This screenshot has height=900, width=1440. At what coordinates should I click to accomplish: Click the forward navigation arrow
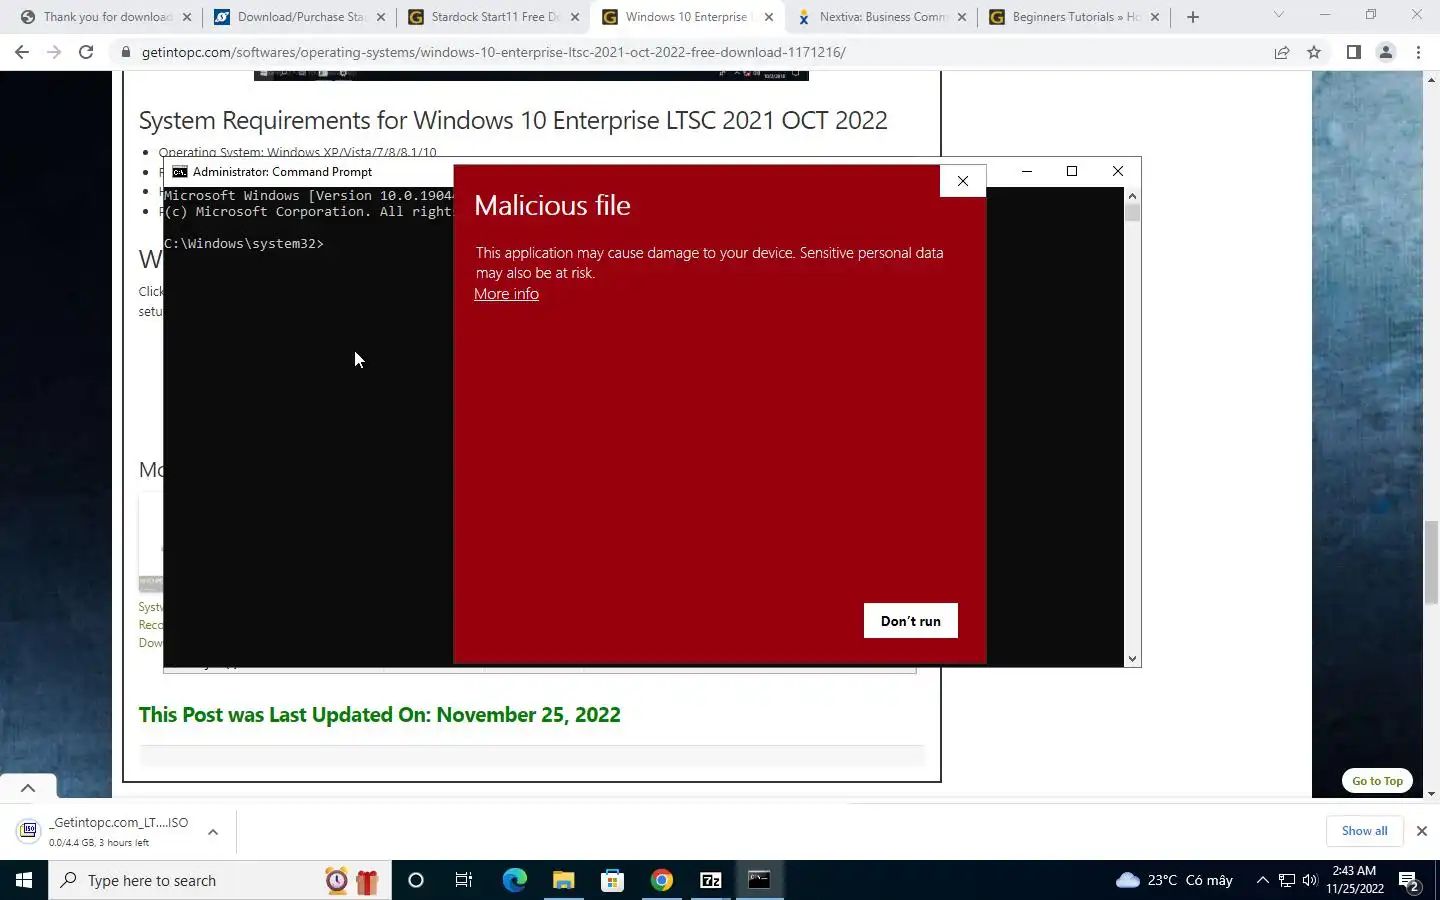point(54,52)
